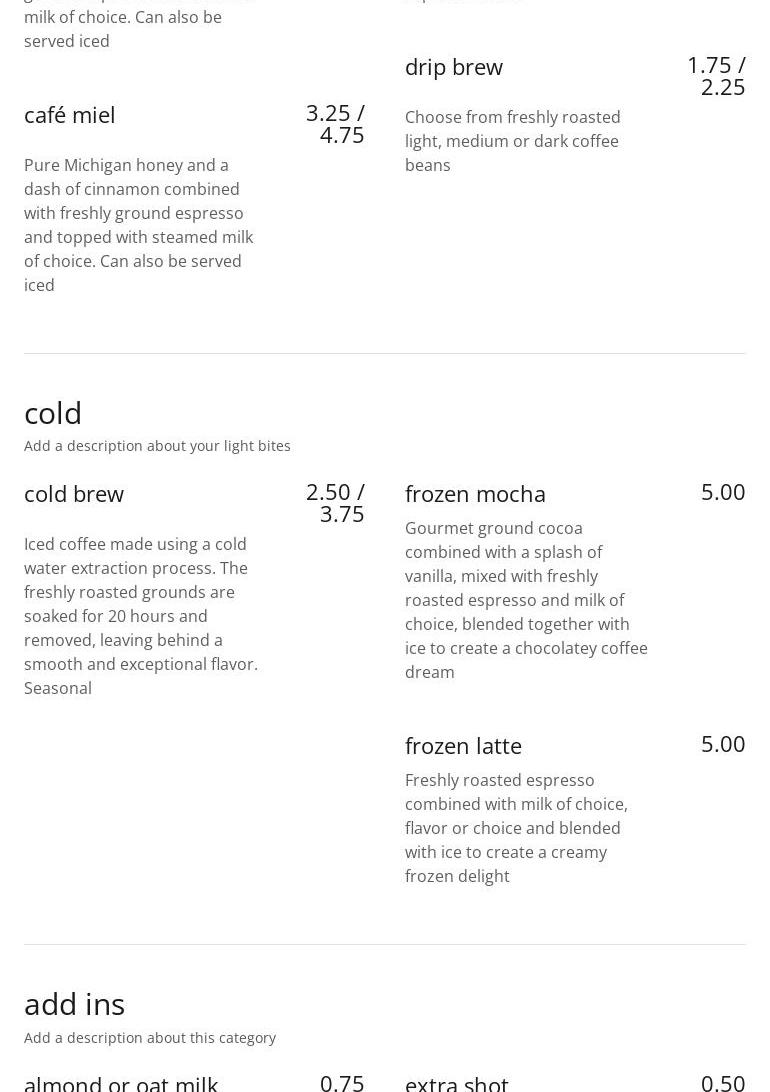Click the frozen mocha item title
This screenshot has height=1092, width=770.
[475, 494]
